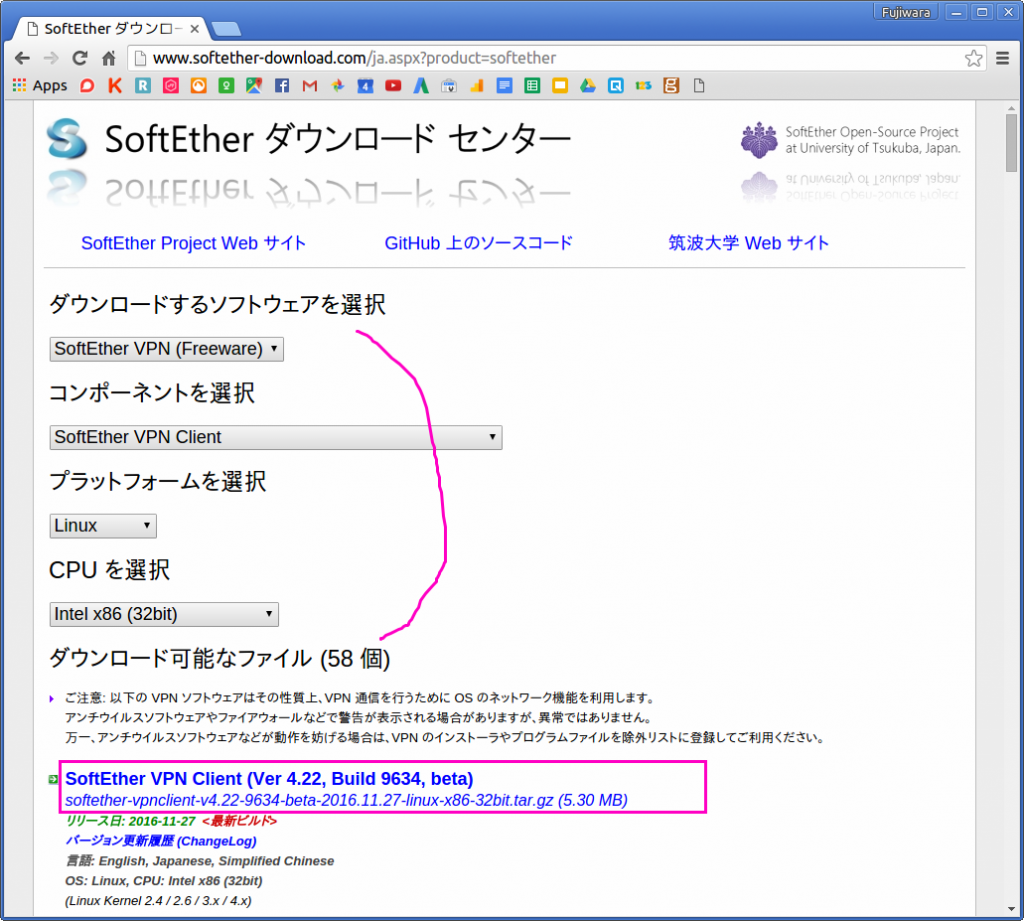Open the CPU dropdown showing Intel x86 (32bit)
Viewport: 1024px width, 921px height.
pos(164,614)
